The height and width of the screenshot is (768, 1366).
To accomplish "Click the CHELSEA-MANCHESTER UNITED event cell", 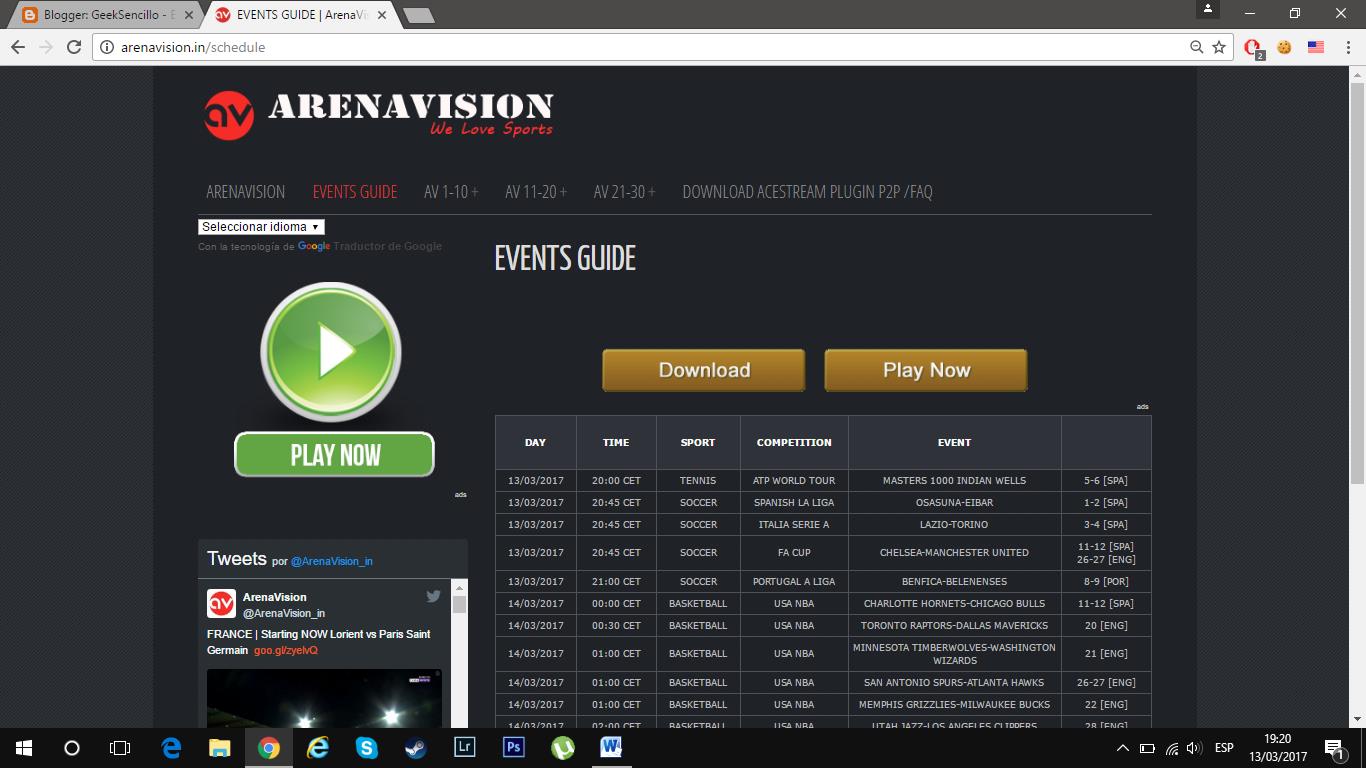I will 954,552.
